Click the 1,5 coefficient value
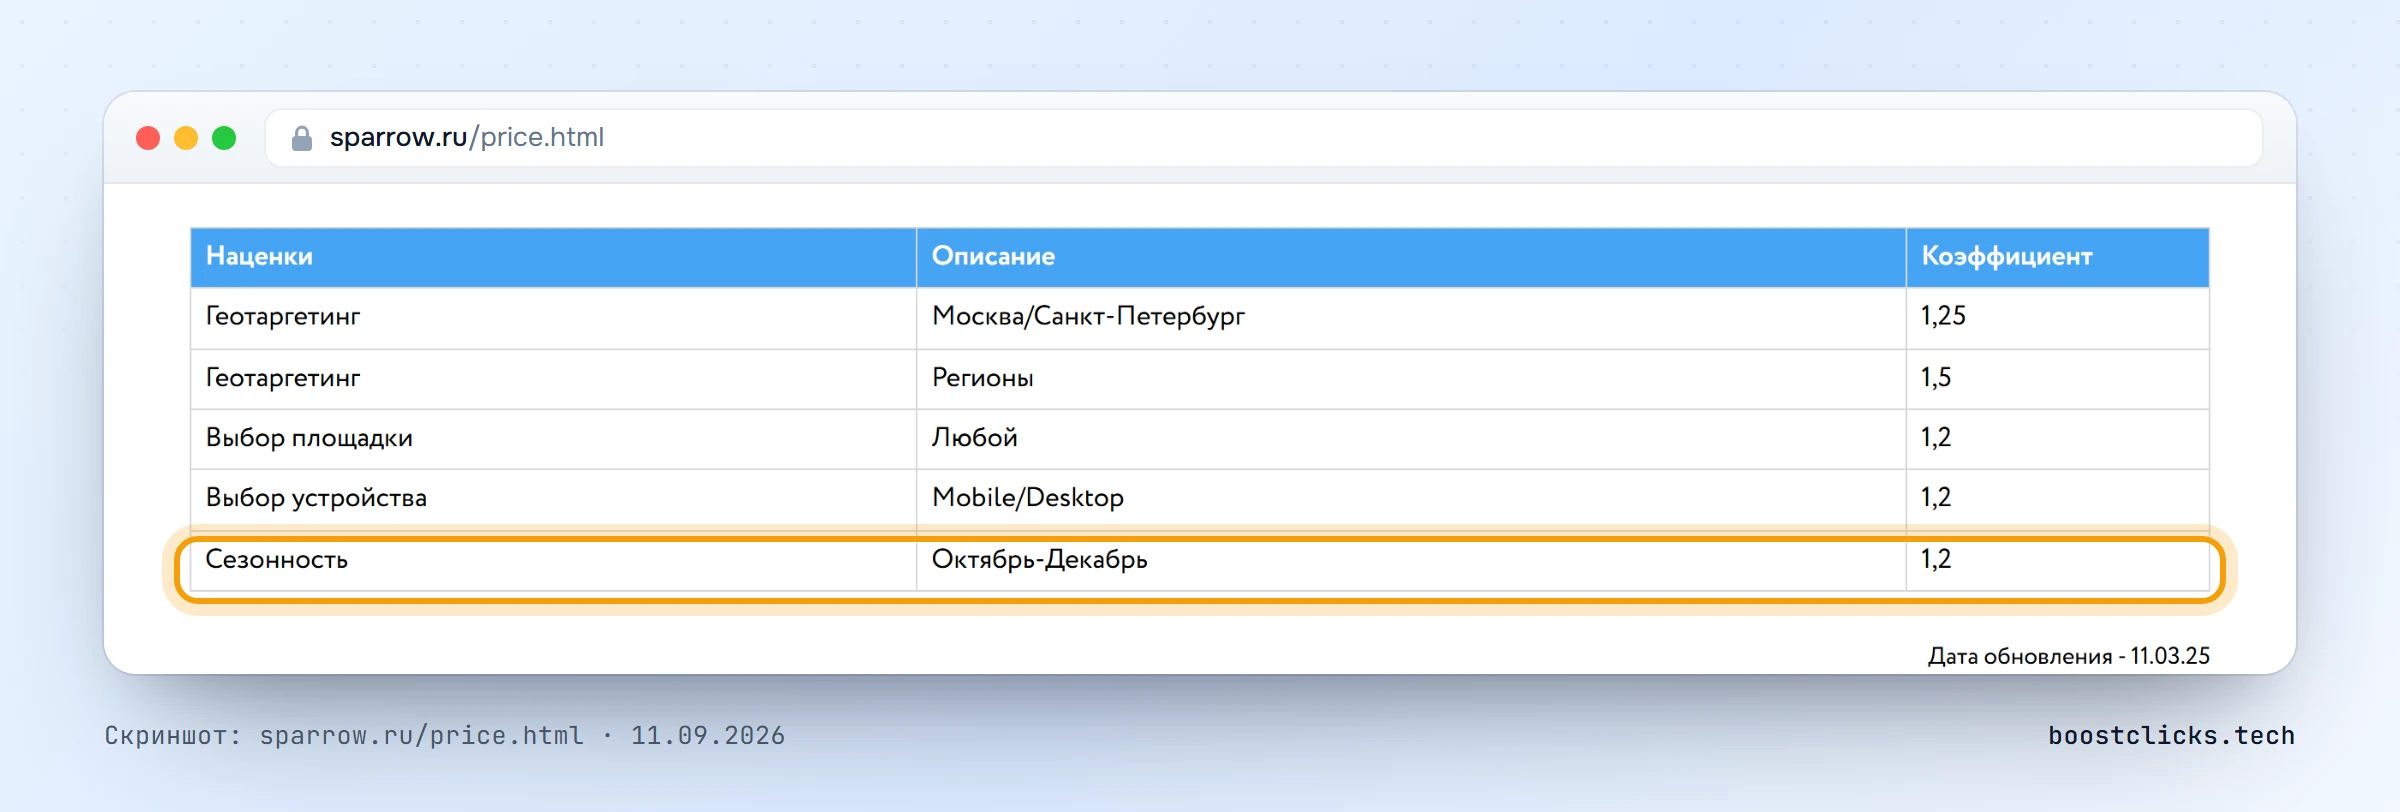The image size is (2400, 812). (1936, 378)
